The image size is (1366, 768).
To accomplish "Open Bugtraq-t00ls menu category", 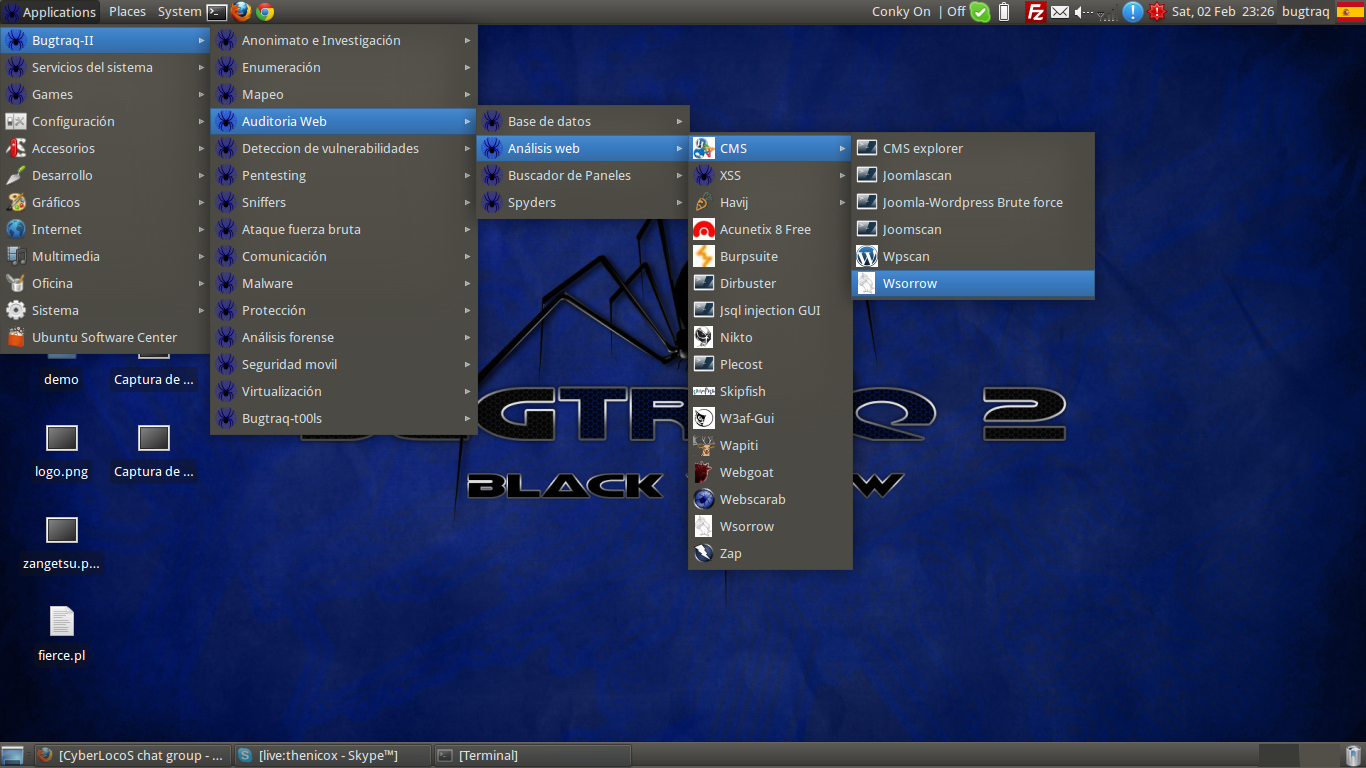I will click(344, 418).
